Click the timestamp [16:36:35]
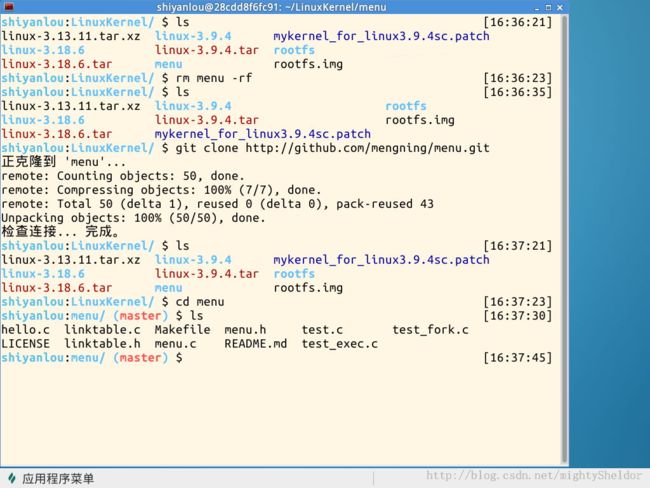 pyautogui.click(x=518, y=92)
